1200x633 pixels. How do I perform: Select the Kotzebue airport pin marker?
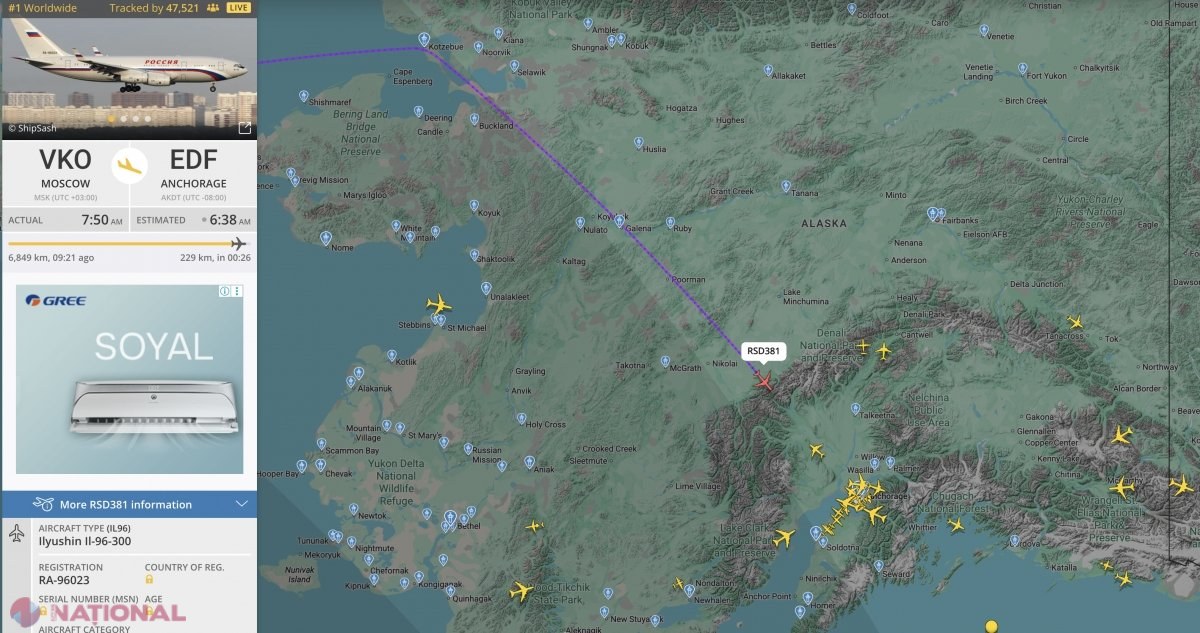point(424,40)
